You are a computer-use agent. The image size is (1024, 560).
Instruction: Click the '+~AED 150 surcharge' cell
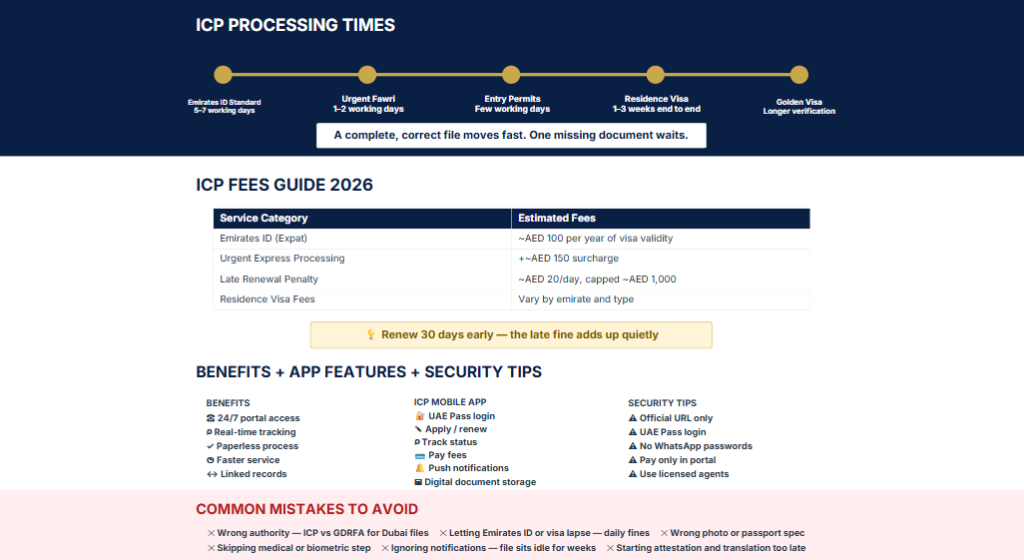pyautogui.click(x=660, y=258)
